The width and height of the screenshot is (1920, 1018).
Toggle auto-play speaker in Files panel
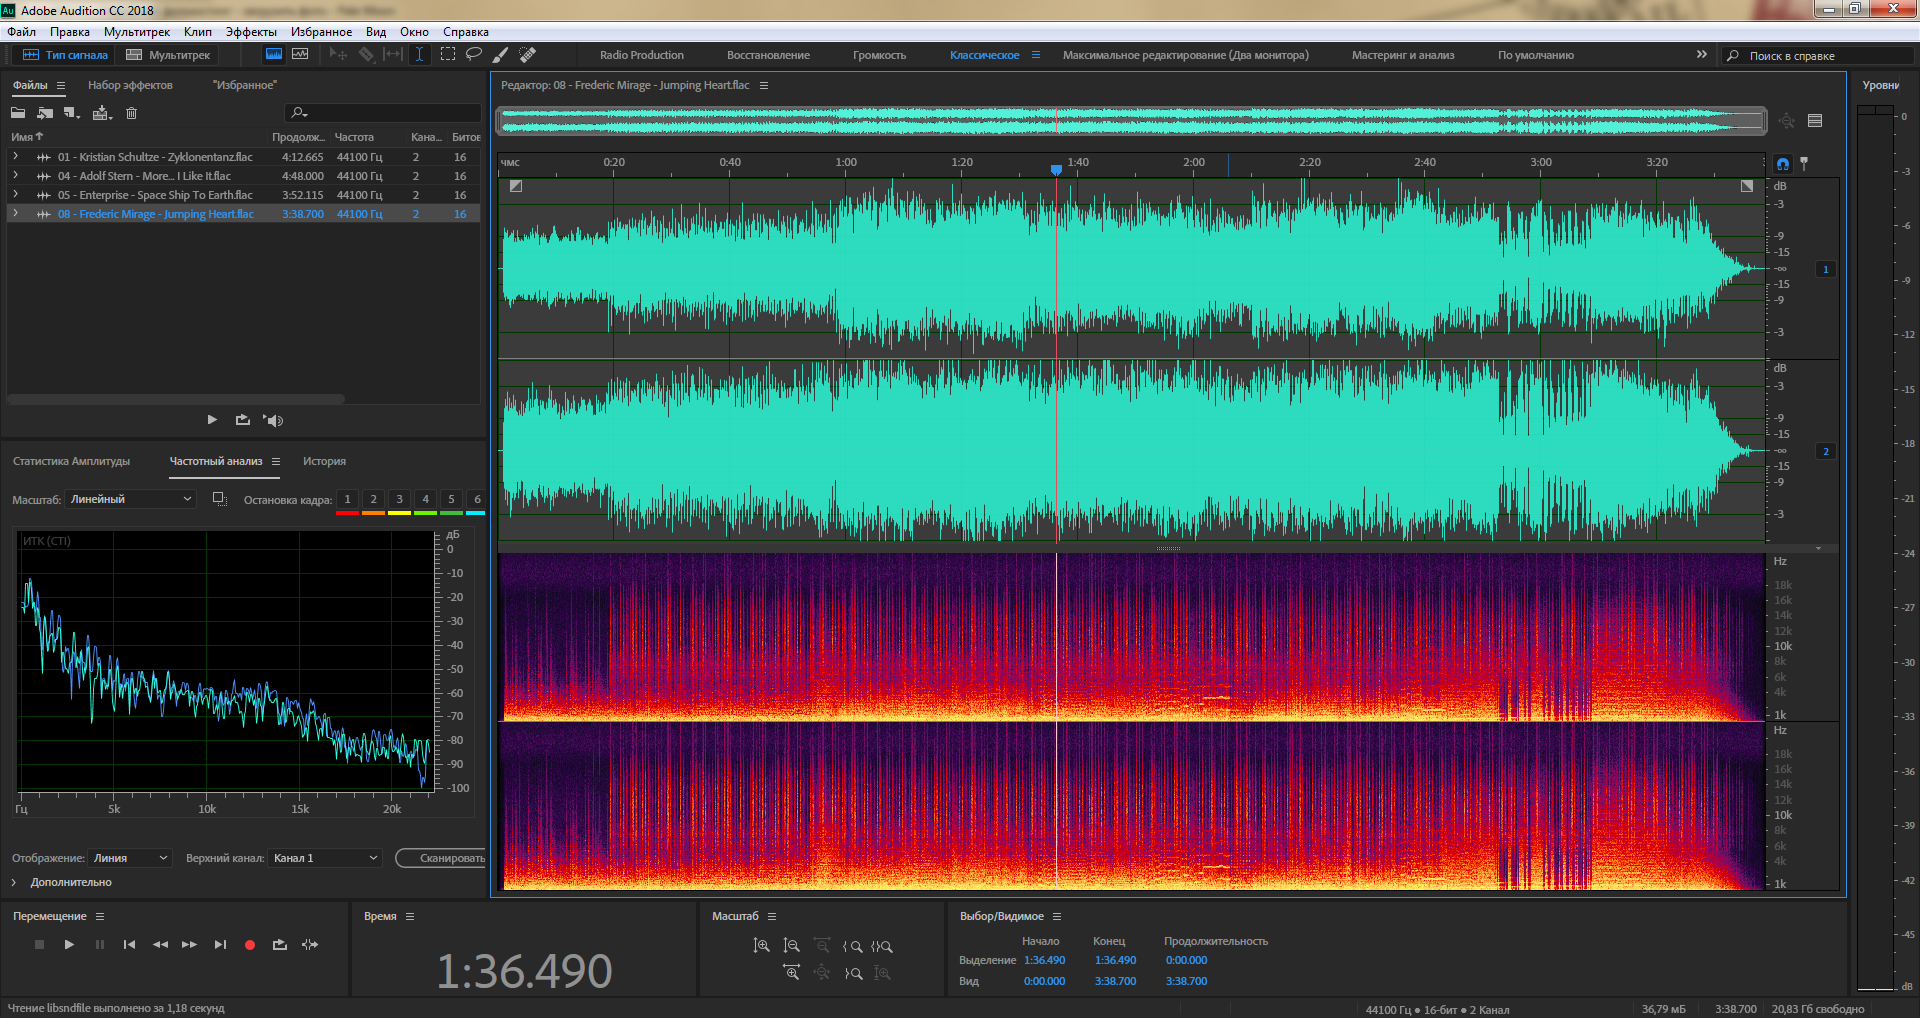tap(274, 420)
